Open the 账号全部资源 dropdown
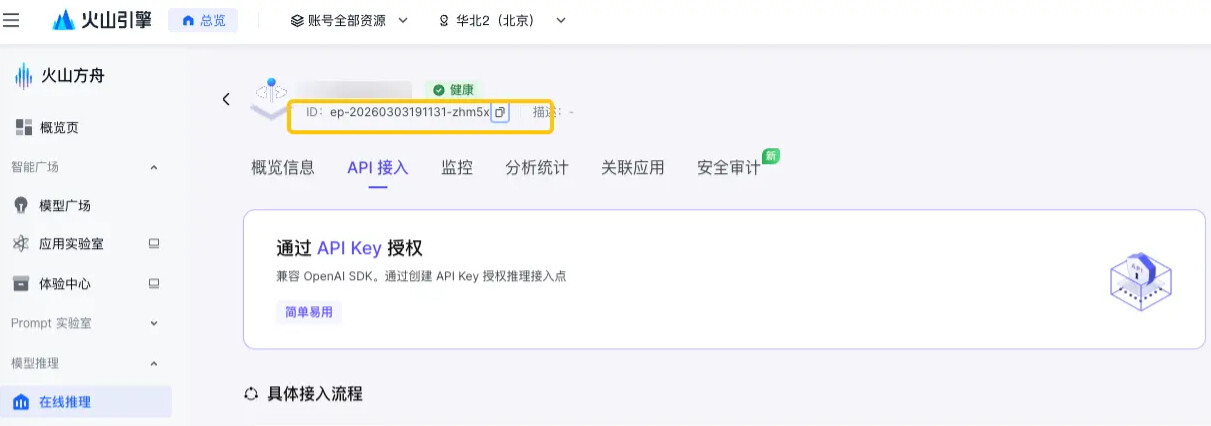 coord(349,20)
